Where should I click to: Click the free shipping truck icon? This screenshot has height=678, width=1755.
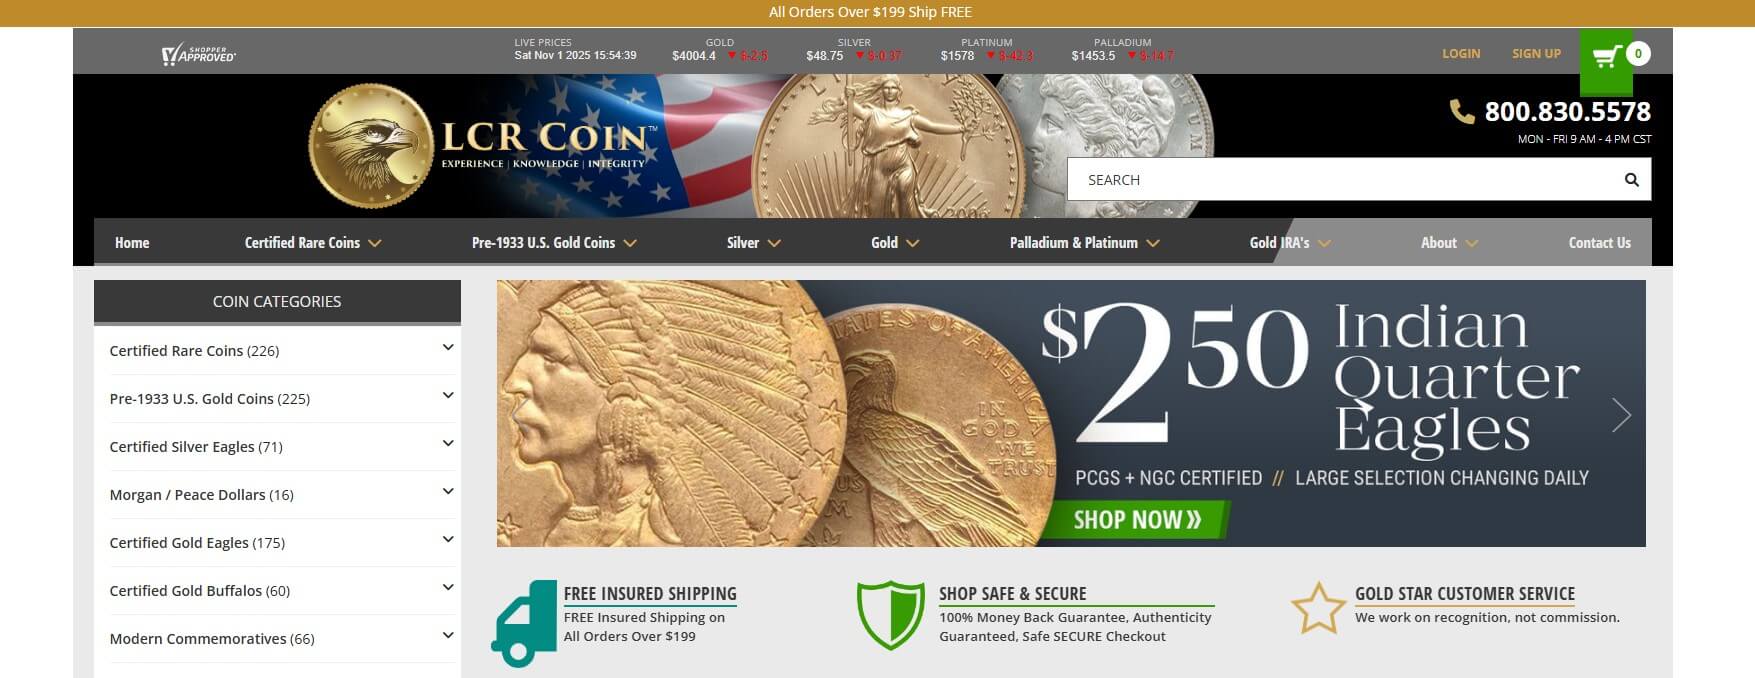click(x=524, y=623)
